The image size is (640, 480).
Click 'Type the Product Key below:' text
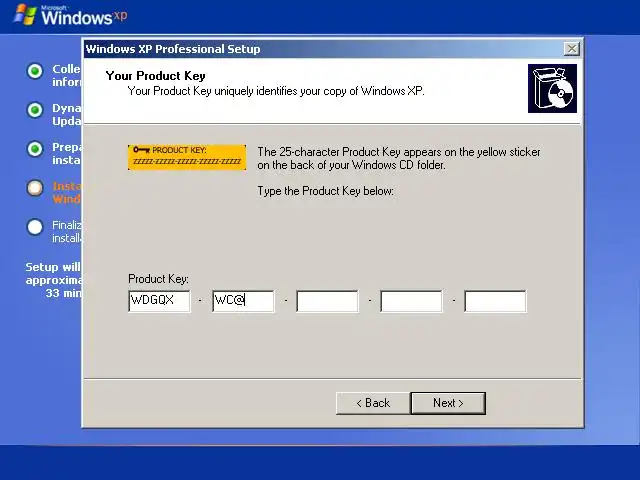(326, 191)
